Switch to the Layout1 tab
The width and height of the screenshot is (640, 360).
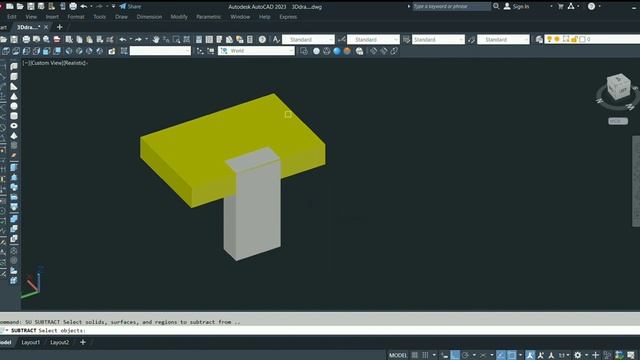tap(31, 342)
